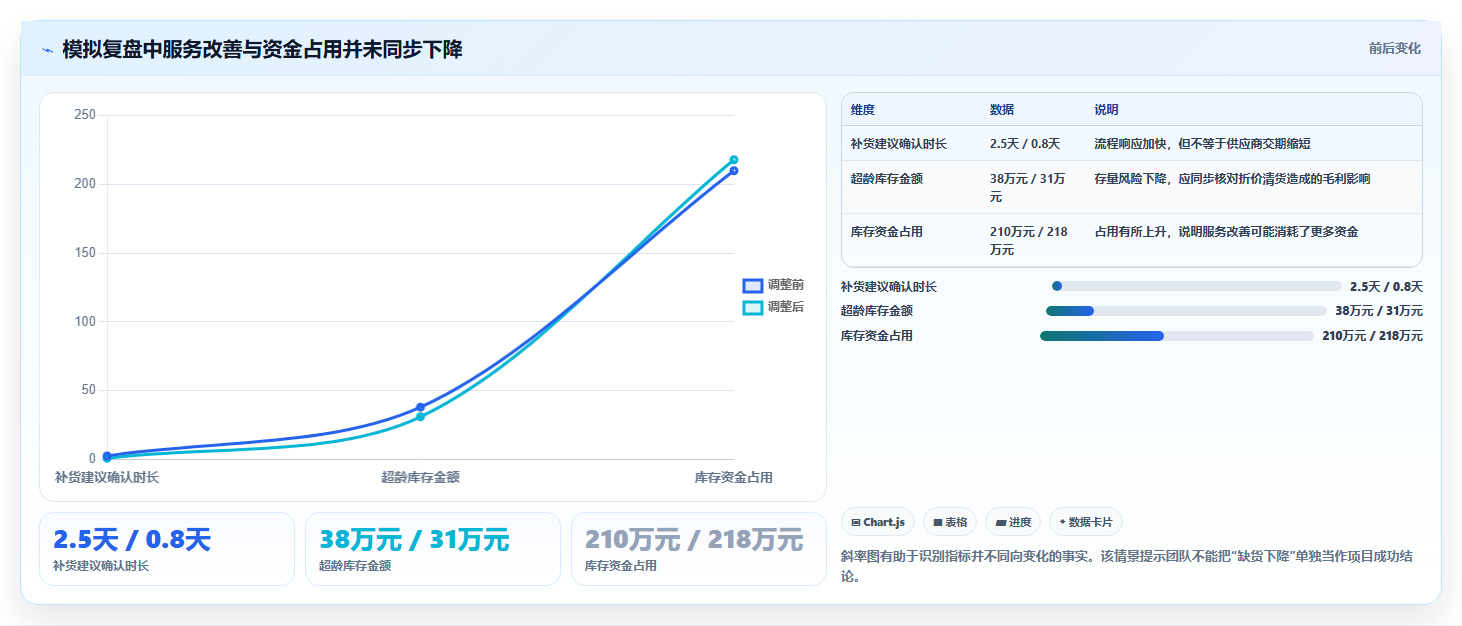The width and height of the screenshot is (1462, 626).
Task: Click the x-axis label 库存资金占用
Action: pos(734,478)
